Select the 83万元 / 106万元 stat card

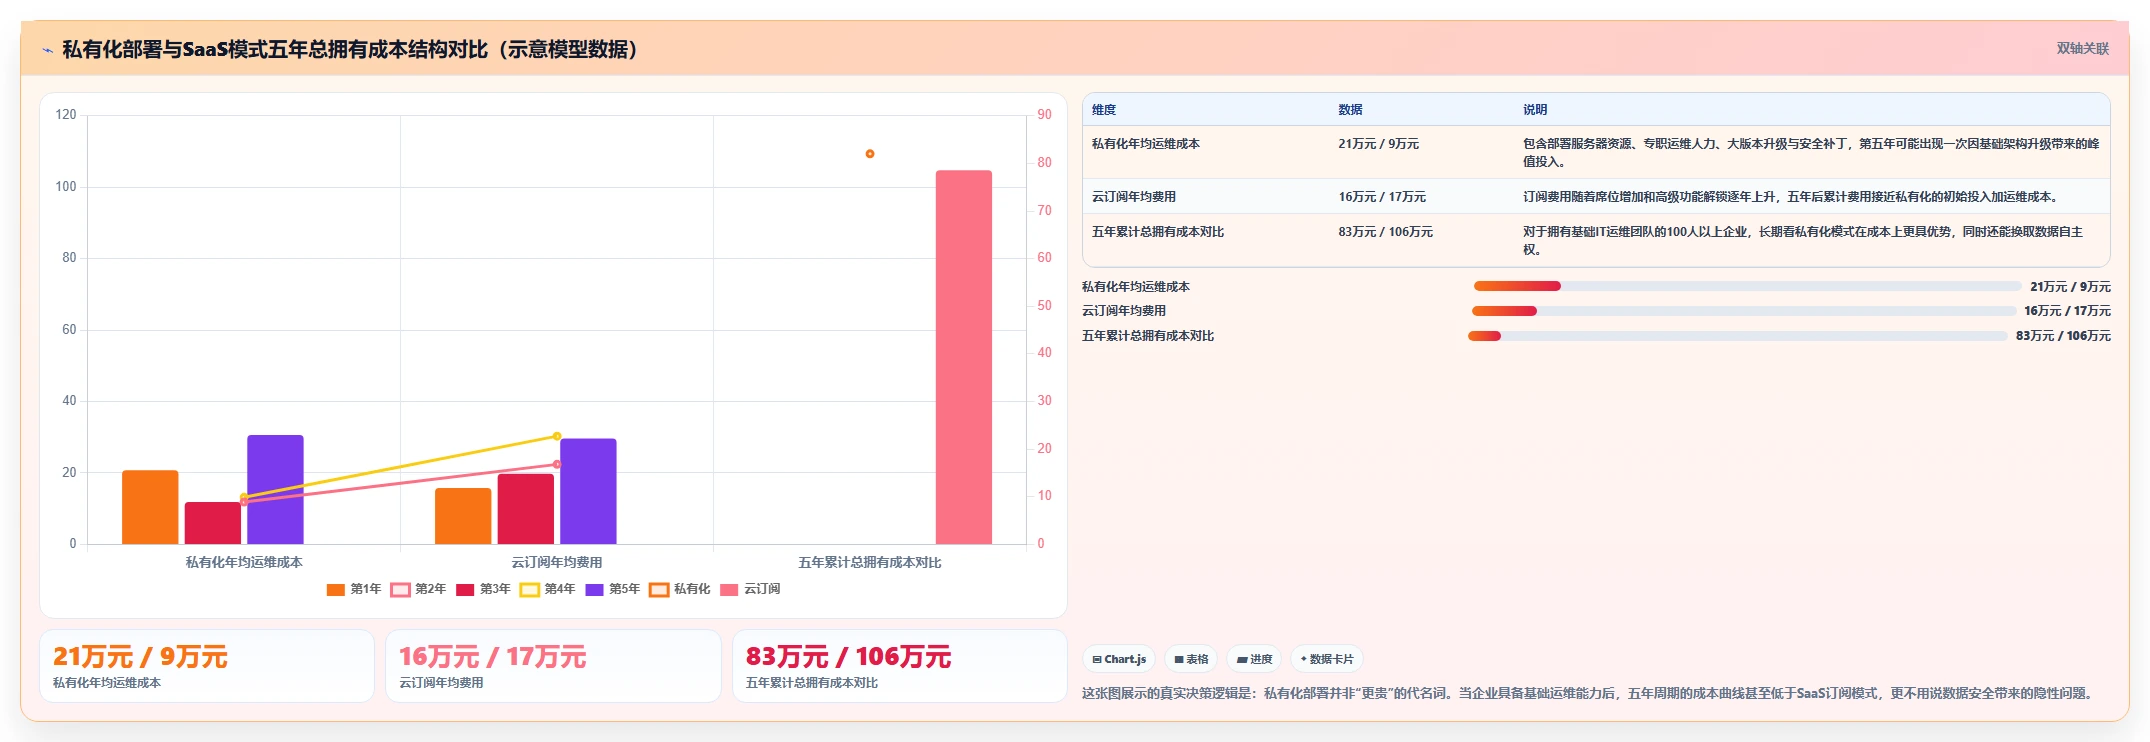(900, 666)
